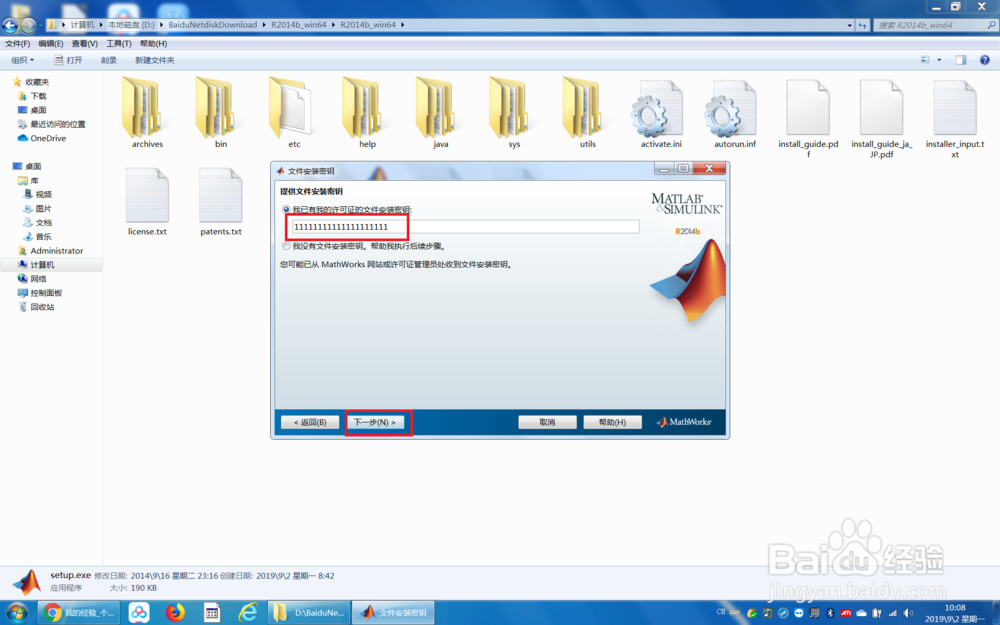Open the 帮助(H) menu in Explorer

(153, 43)
